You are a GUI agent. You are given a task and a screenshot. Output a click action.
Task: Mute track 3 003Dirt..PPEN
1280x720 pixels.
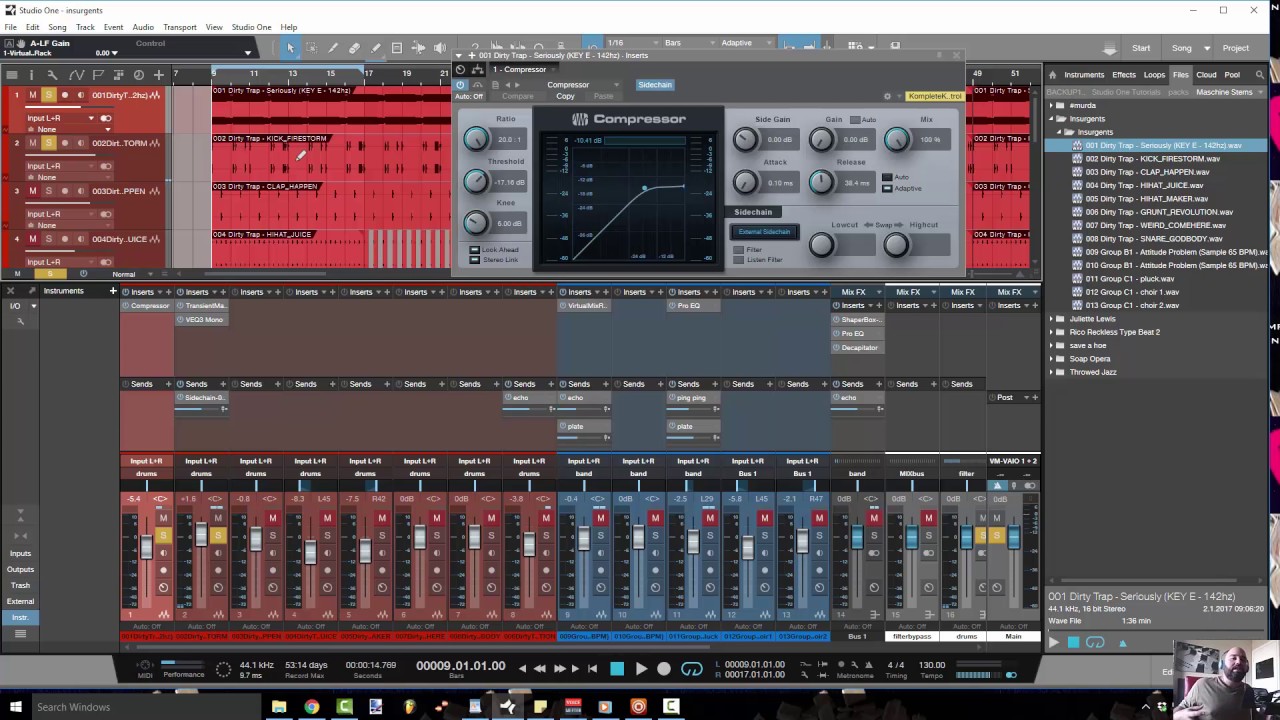coord(32,191)
